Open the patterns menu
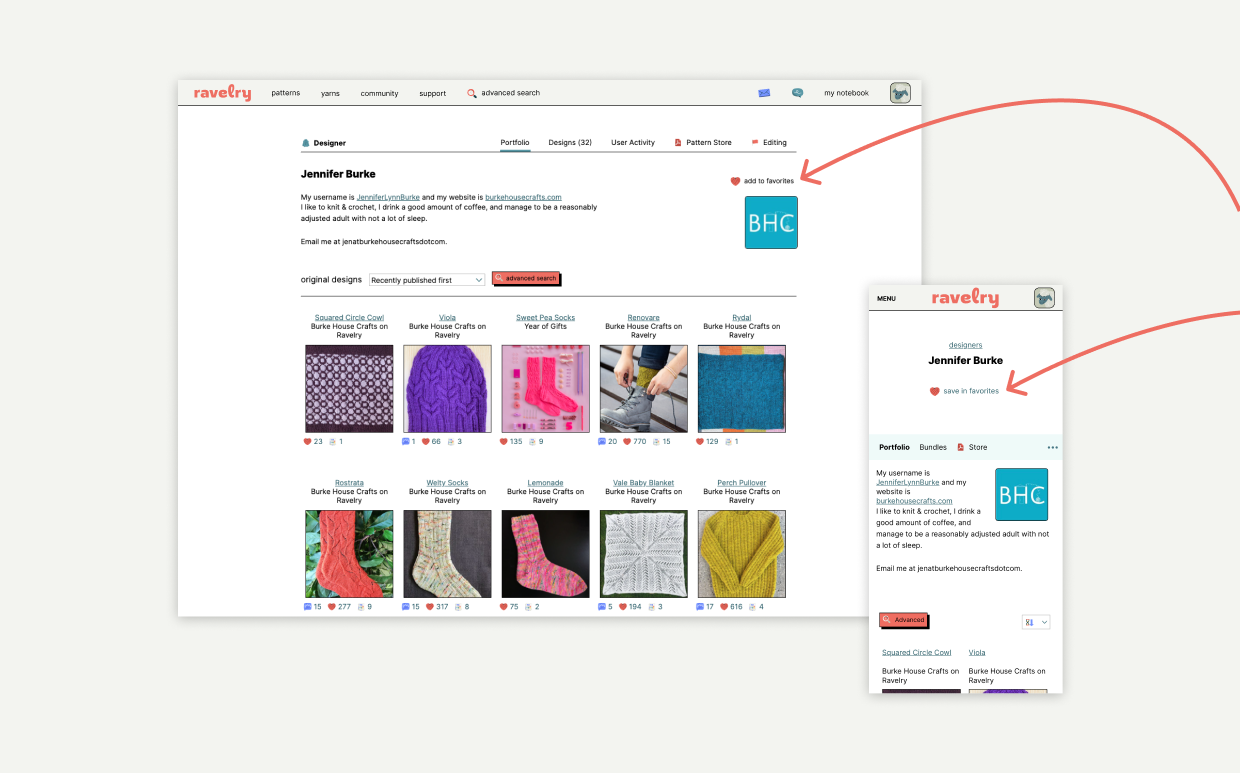Screen dimensions: 1240x773 [x=285, y=93]
